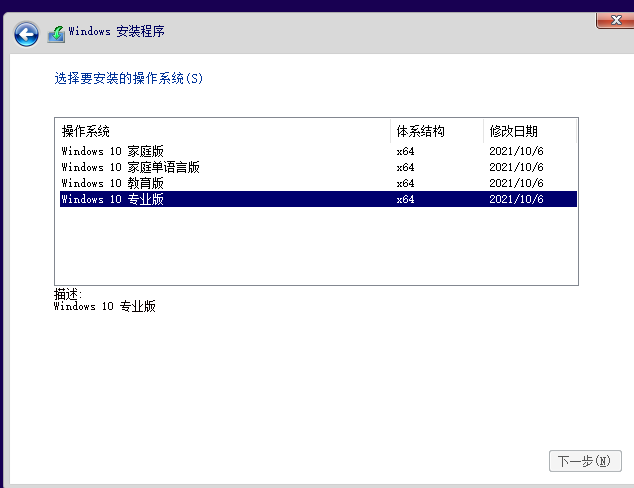Click the Windows Setup installer icon
Viewport: 634px width, 488px height.
click(x=56, y=34)
